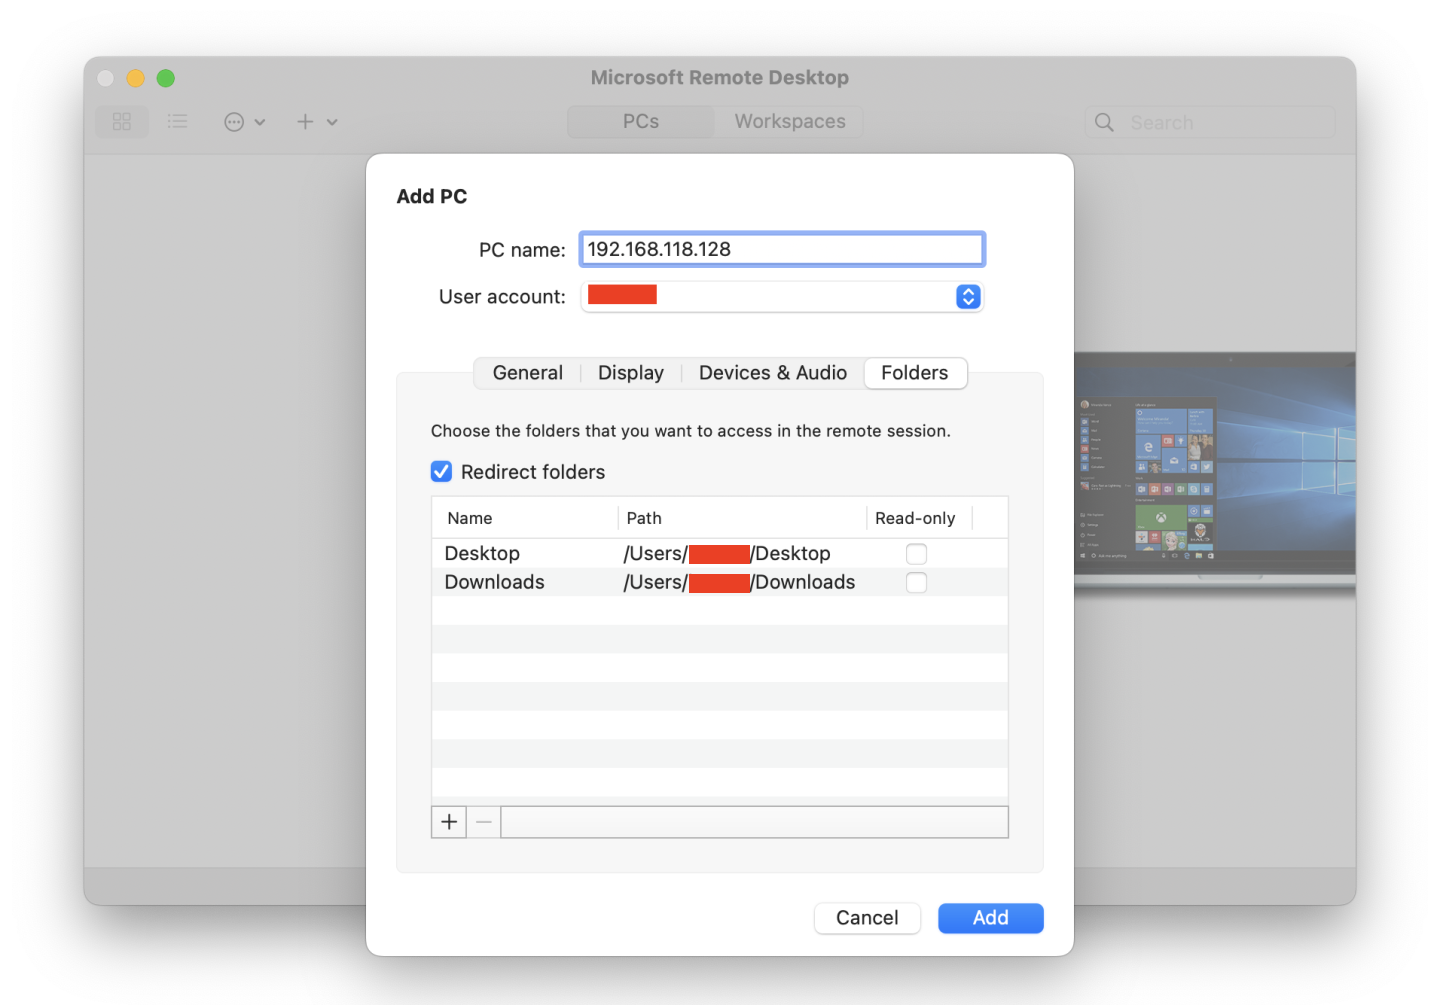The width and height of the screenshot is (1440, 1005).
Task: Remove folder with the minus button
Action: [484, 822]
